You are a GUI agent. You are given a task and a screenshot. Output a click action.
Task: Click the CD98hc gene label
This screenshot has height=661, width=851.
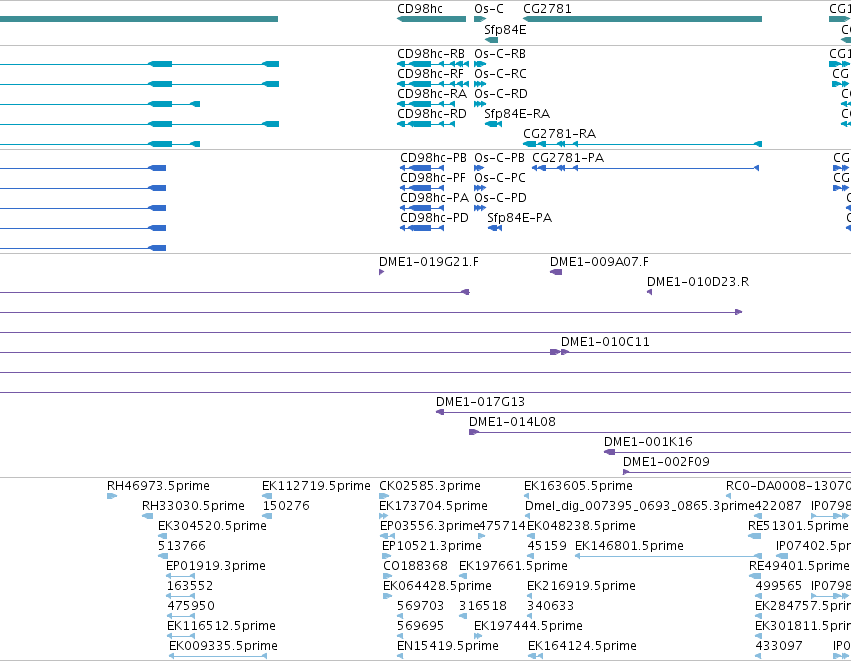[420, 9]
